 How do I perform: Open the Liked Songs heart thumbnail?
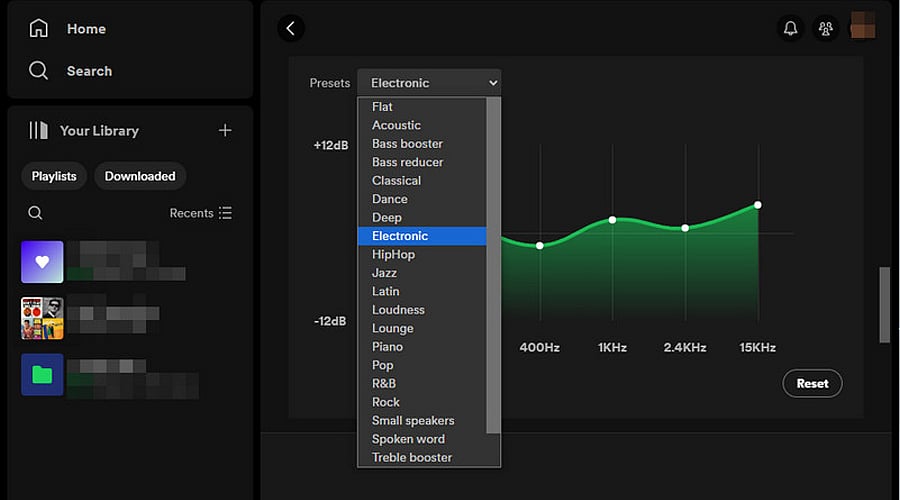click(42, 262)
